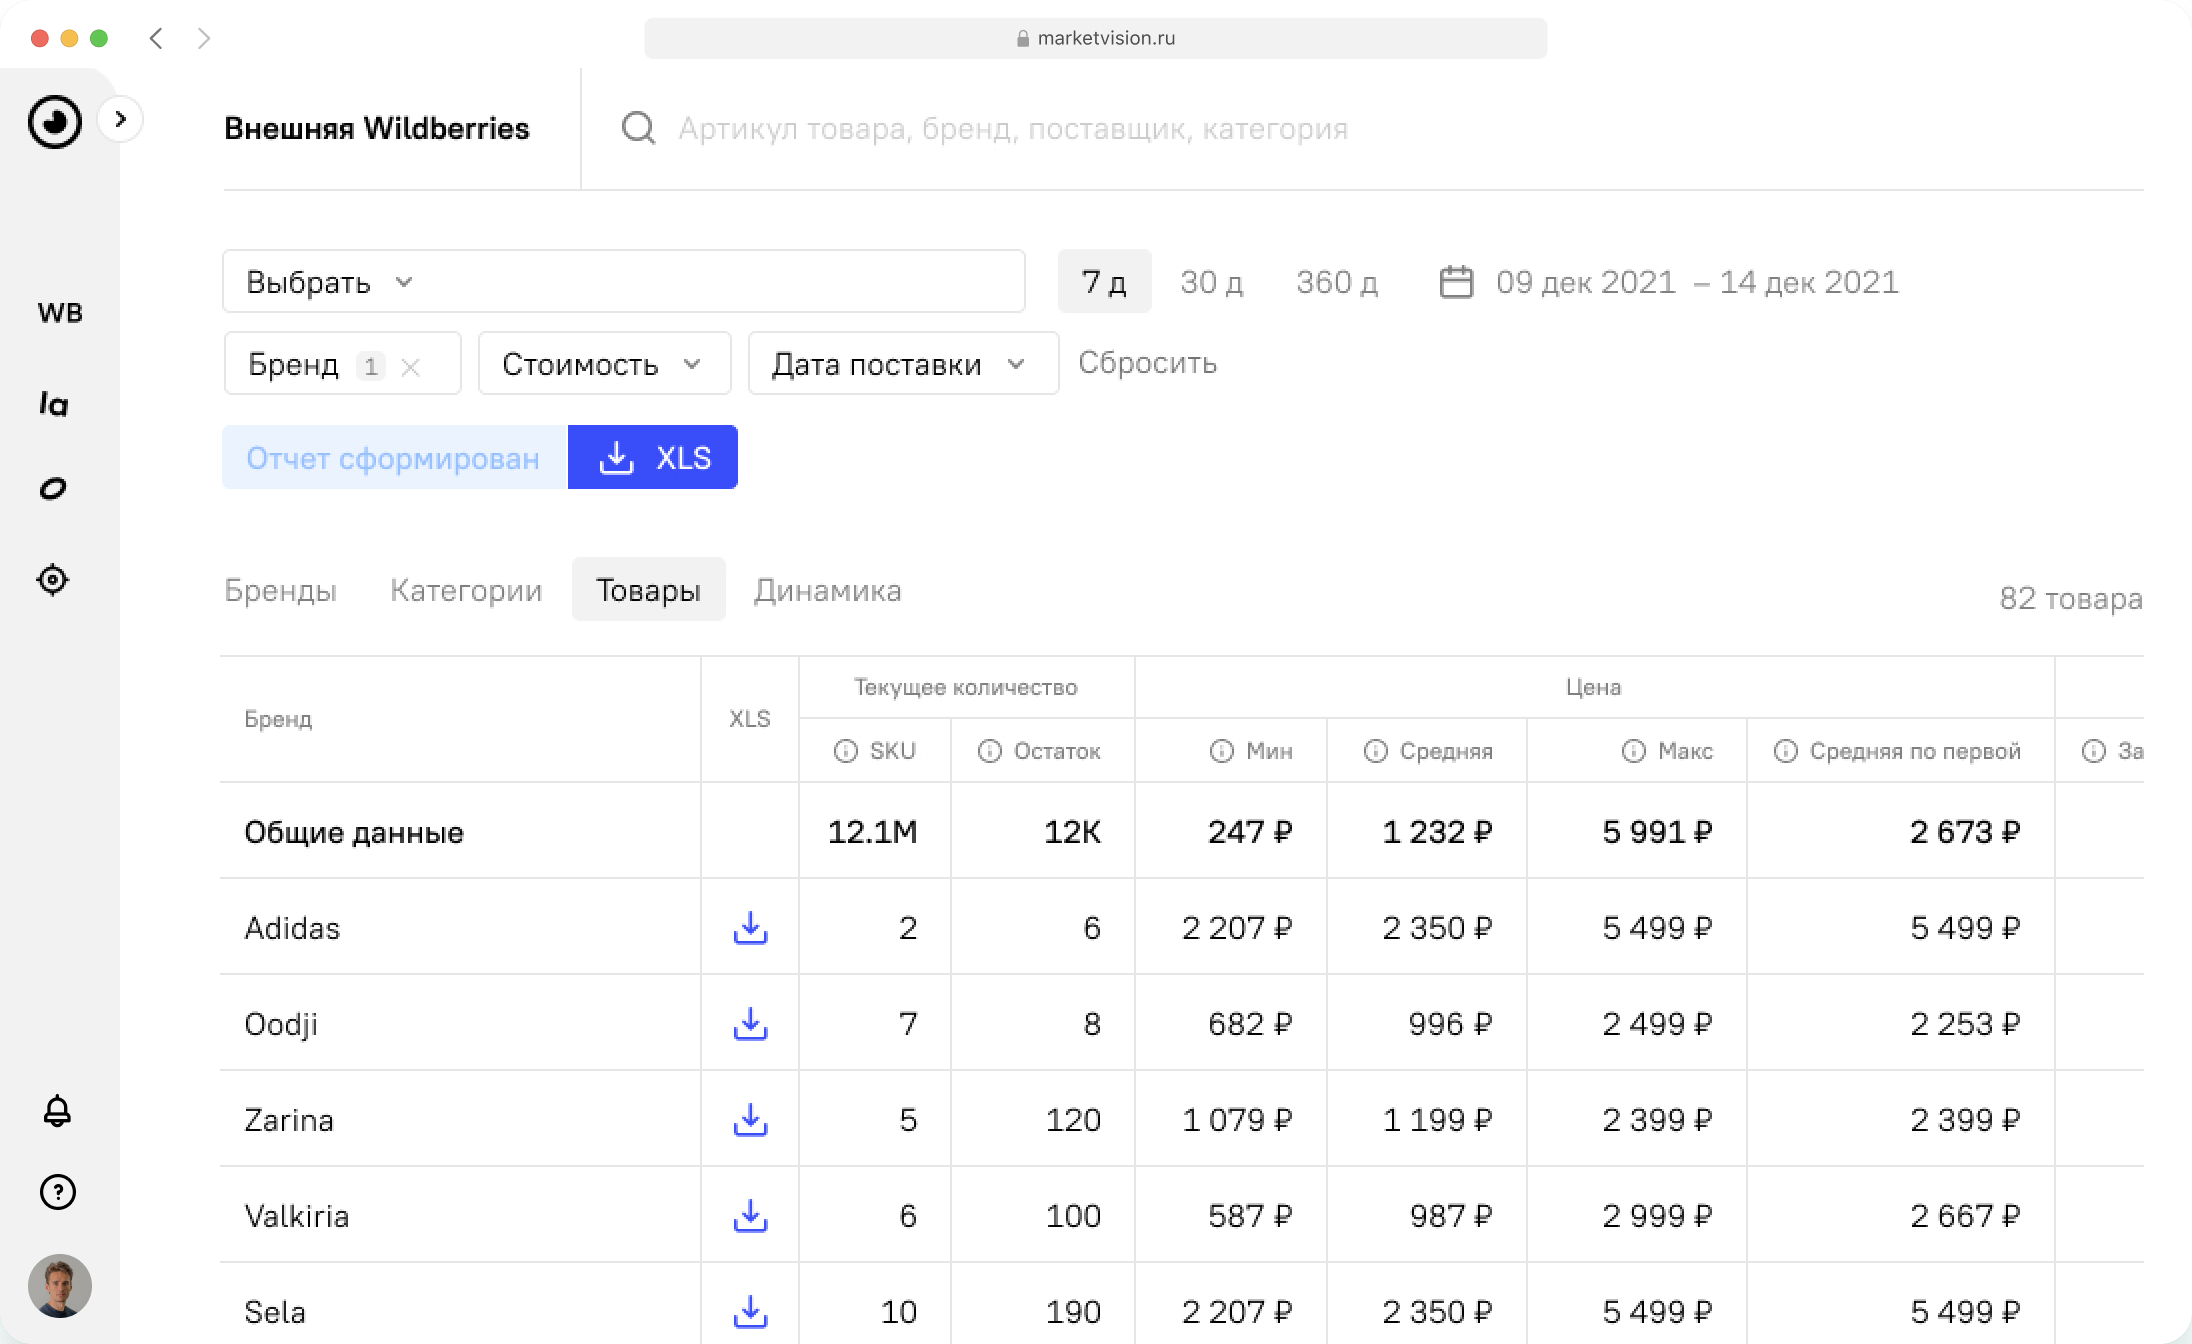Open the calendar date picker icon
Screen dimensions: 2192x1344
tap(1455, 282)
